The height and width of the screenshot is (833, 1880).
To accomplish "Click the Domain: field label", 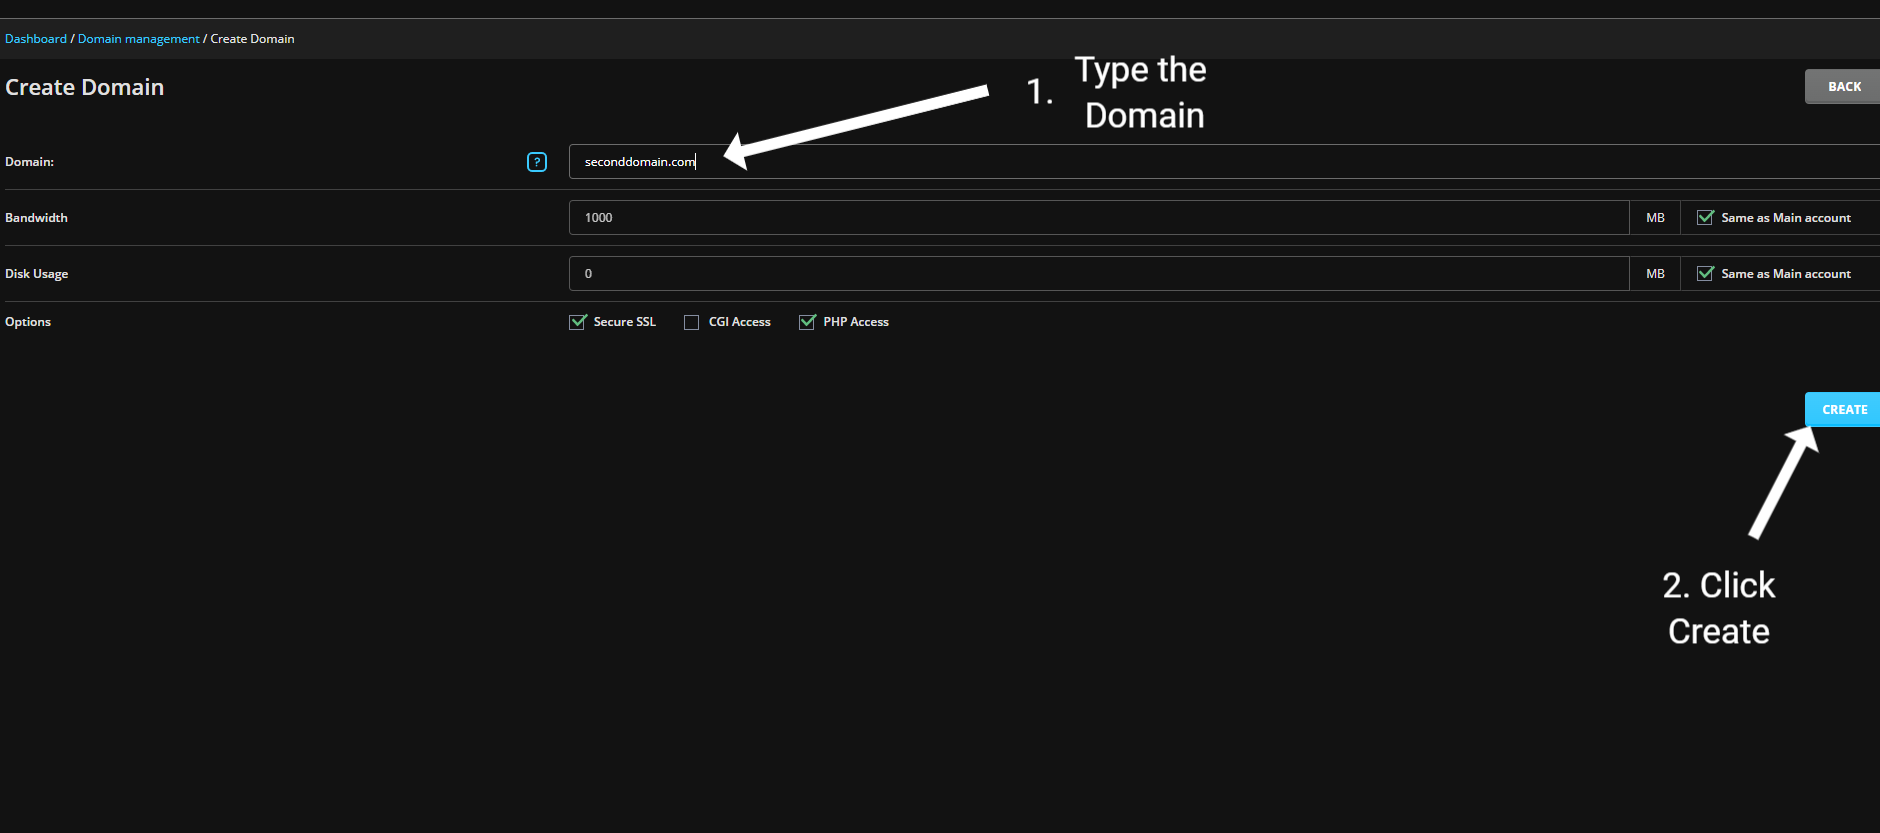I will point(30,162).
